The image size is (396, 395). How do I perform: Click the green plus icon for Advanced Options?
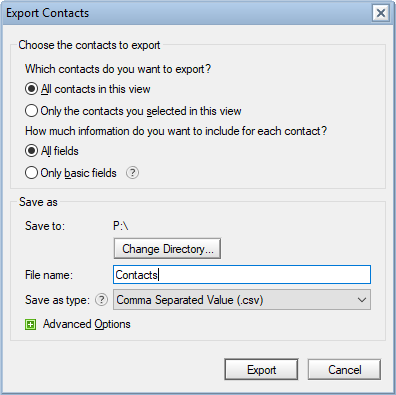click(x=31, y=324)
